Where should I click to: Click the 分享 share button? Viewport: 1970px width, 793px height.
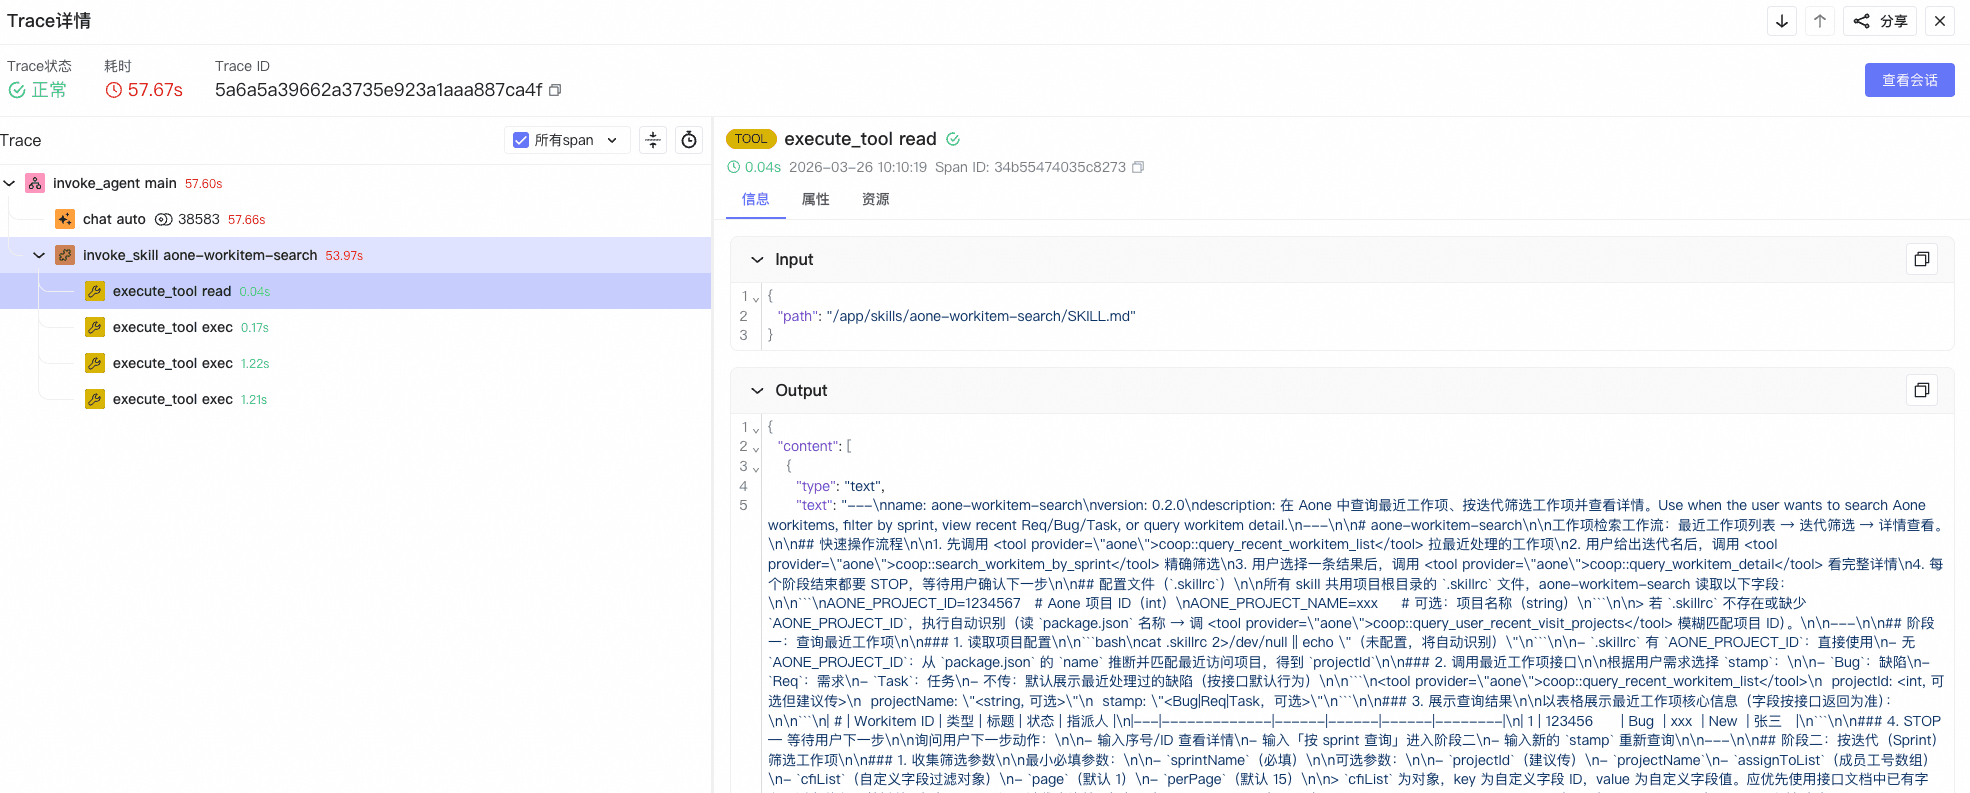[x=1881, y=21]
